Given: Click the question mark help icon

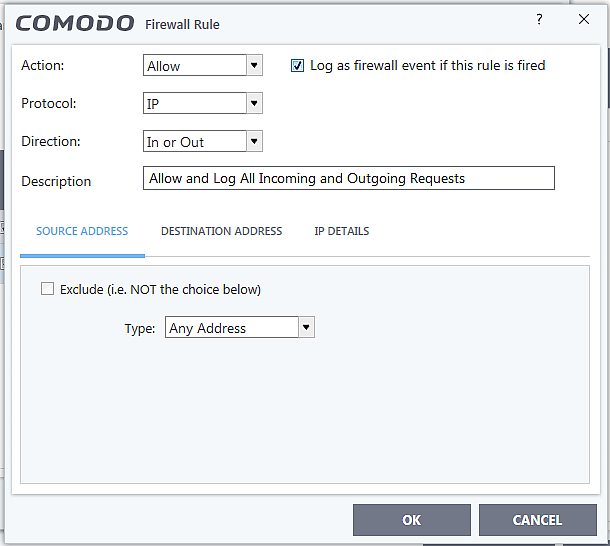Looking at the screenshot, I should pyautogui.click(x=539, y=20).
